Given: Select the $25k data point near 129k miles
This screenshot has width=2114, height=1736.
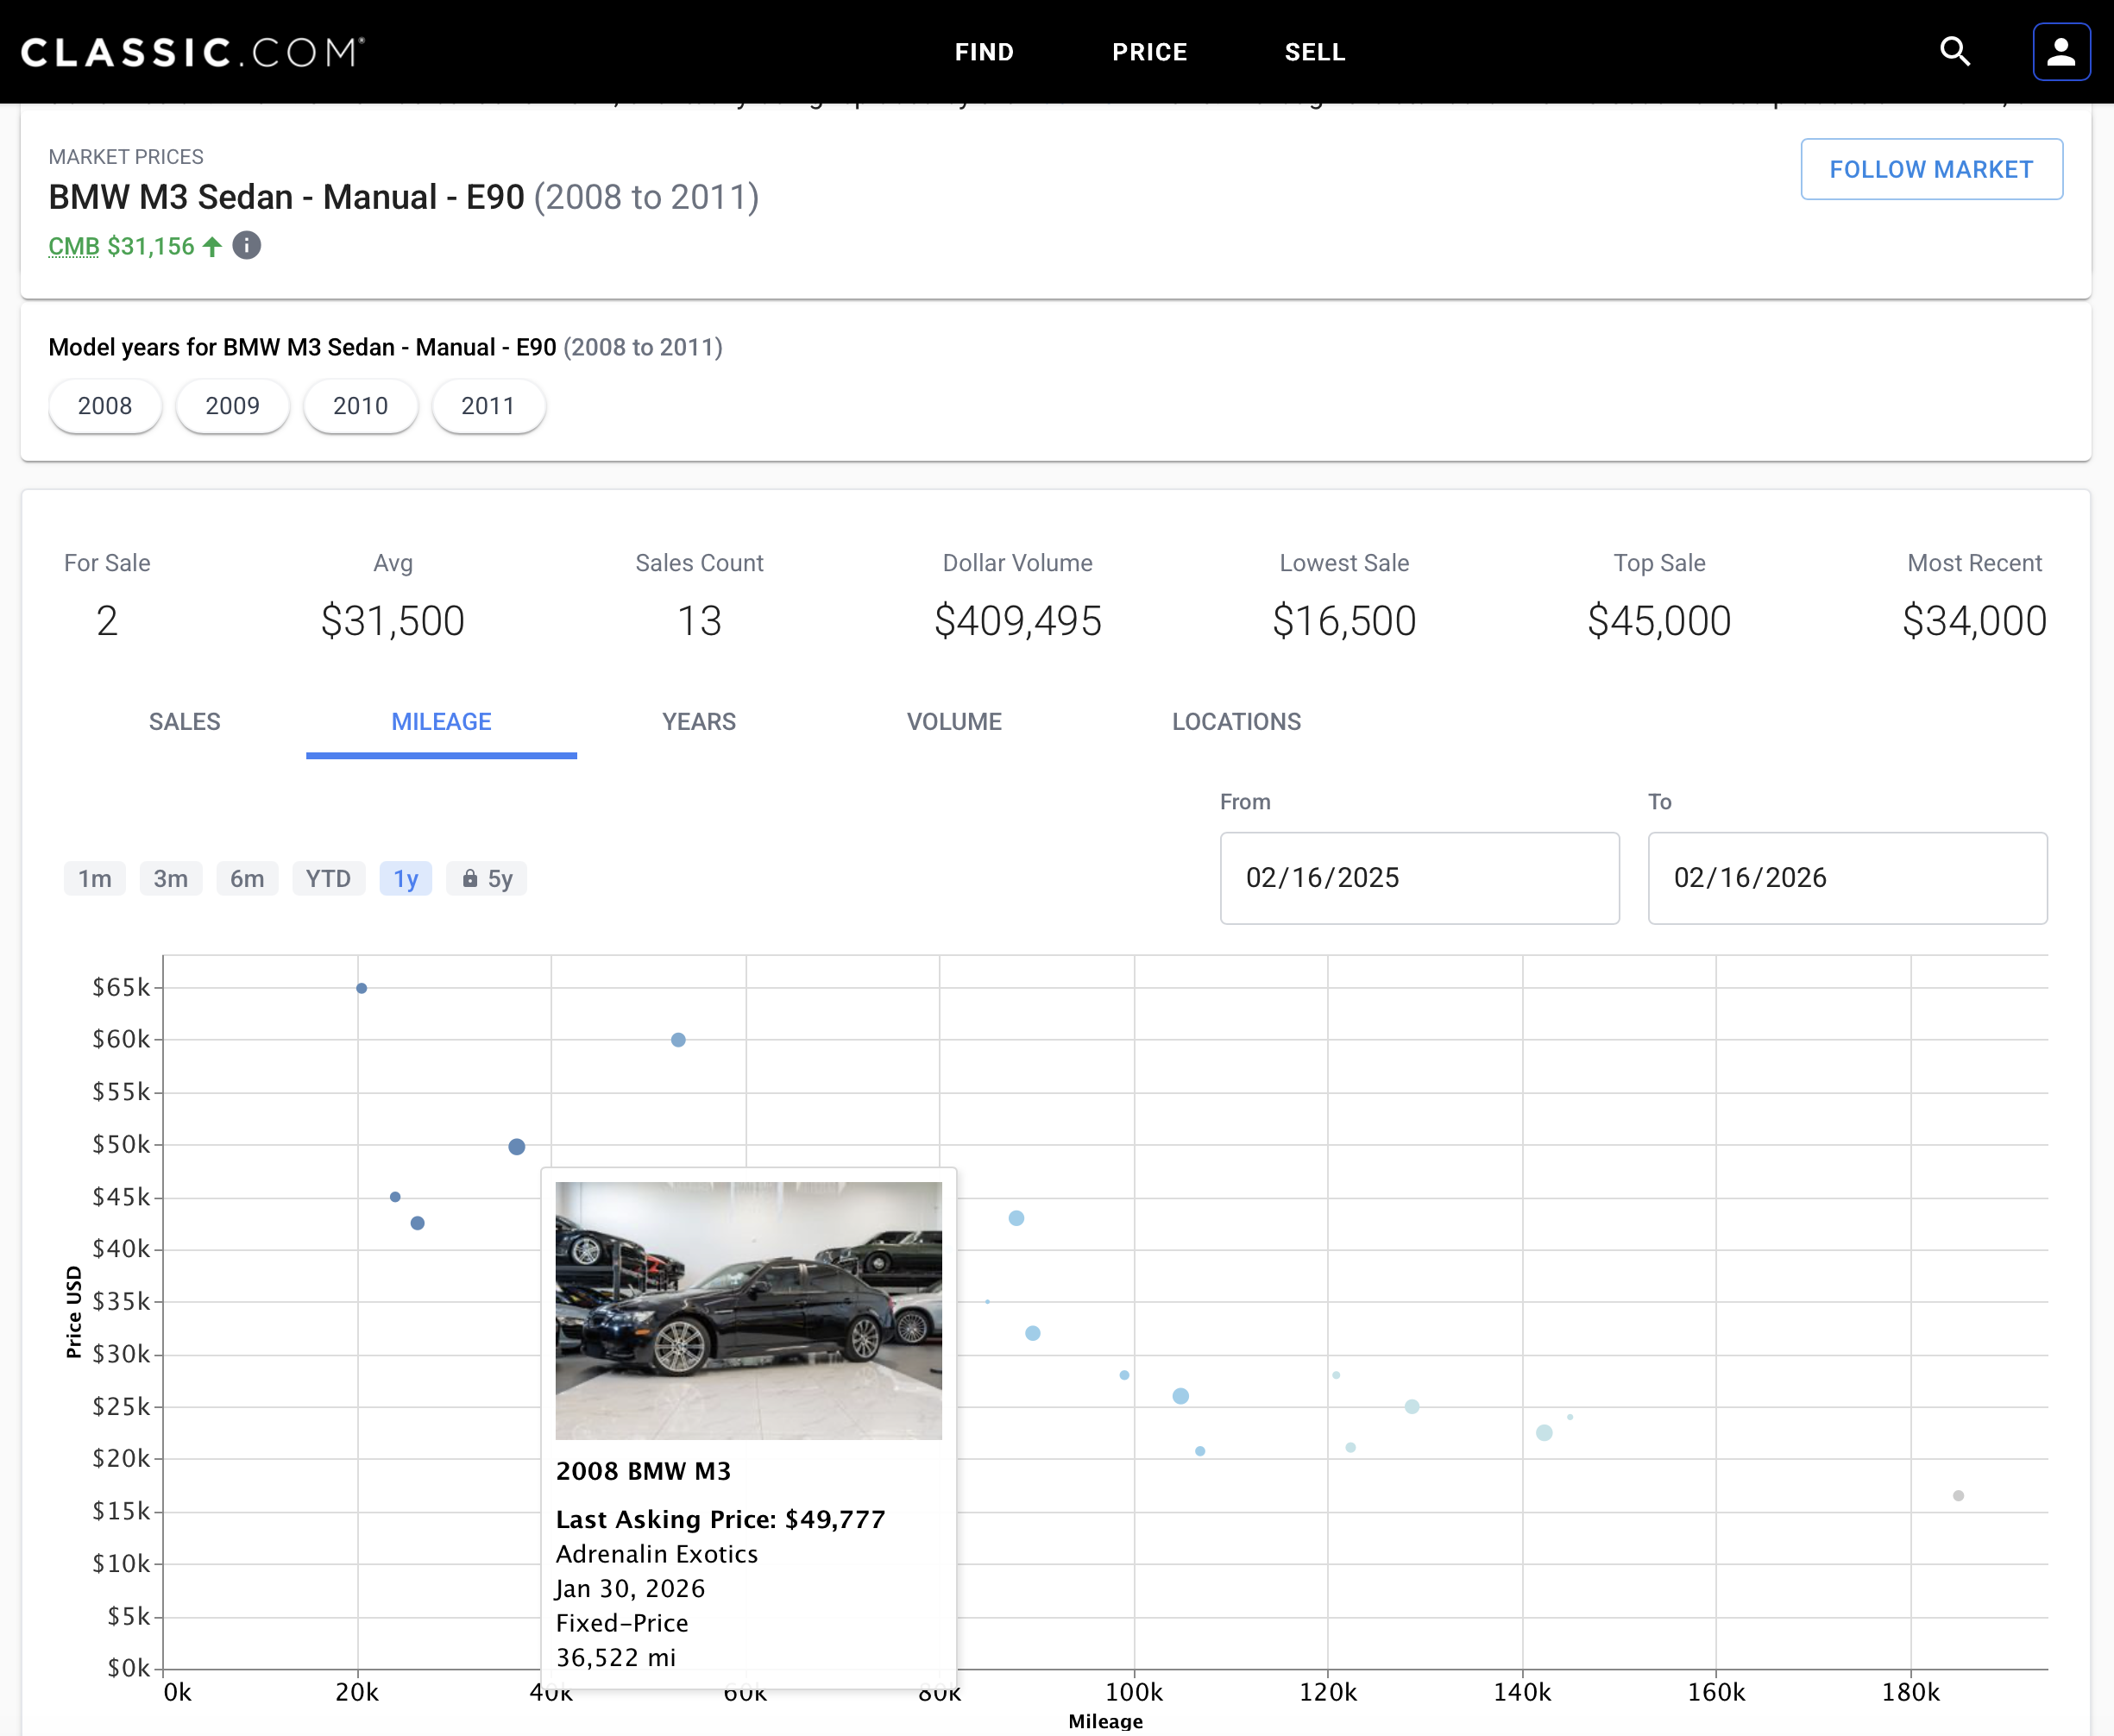Looking at the screenshot, I should pos(1412,1406).
